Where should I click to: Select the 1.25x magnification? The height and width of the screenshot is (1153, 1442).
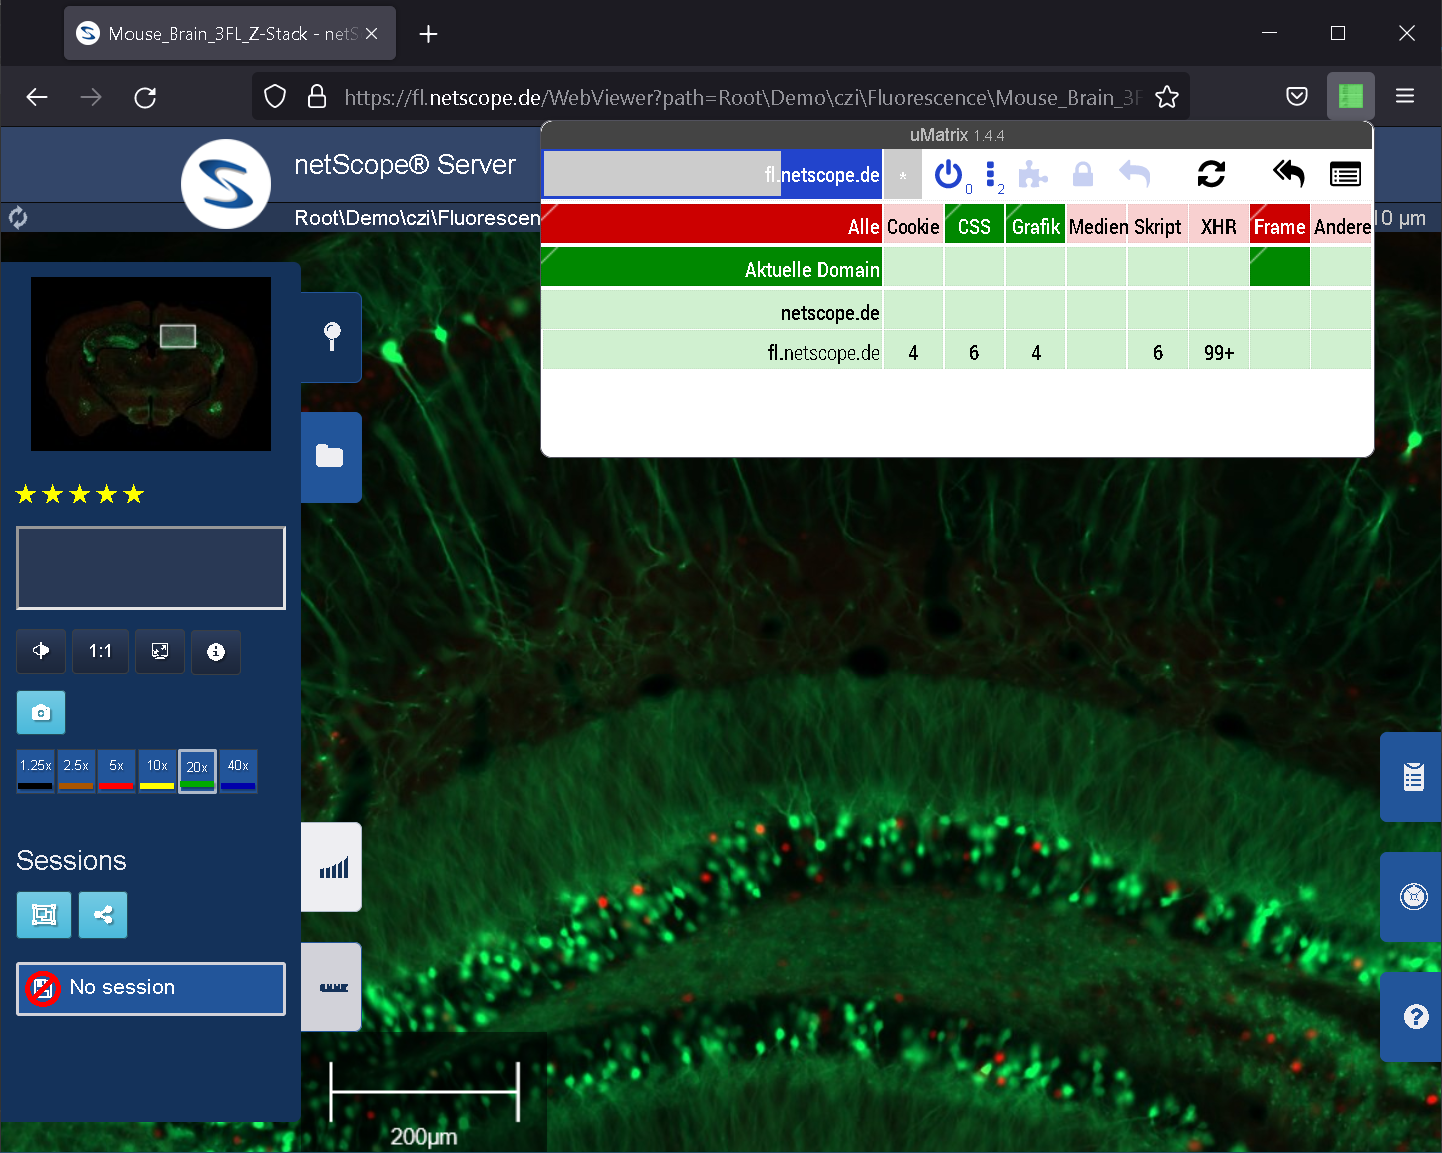(35, 771)
